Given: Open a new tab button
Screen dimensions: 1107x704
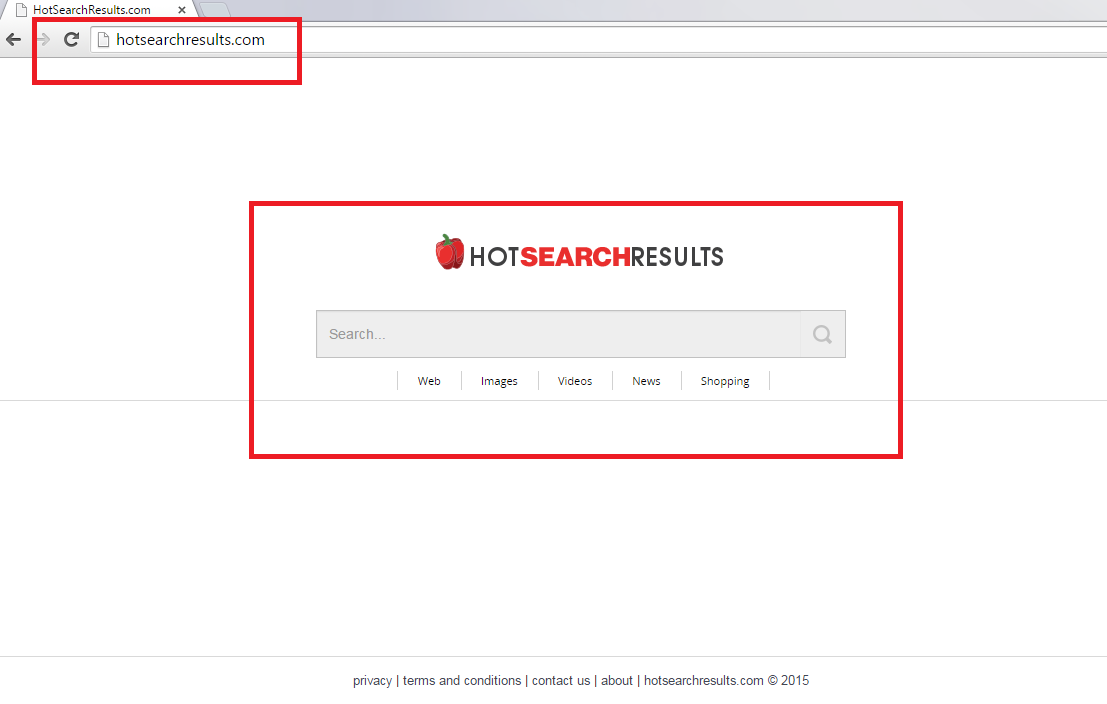Looking at the screenshot, I should (x=215, y=10).
